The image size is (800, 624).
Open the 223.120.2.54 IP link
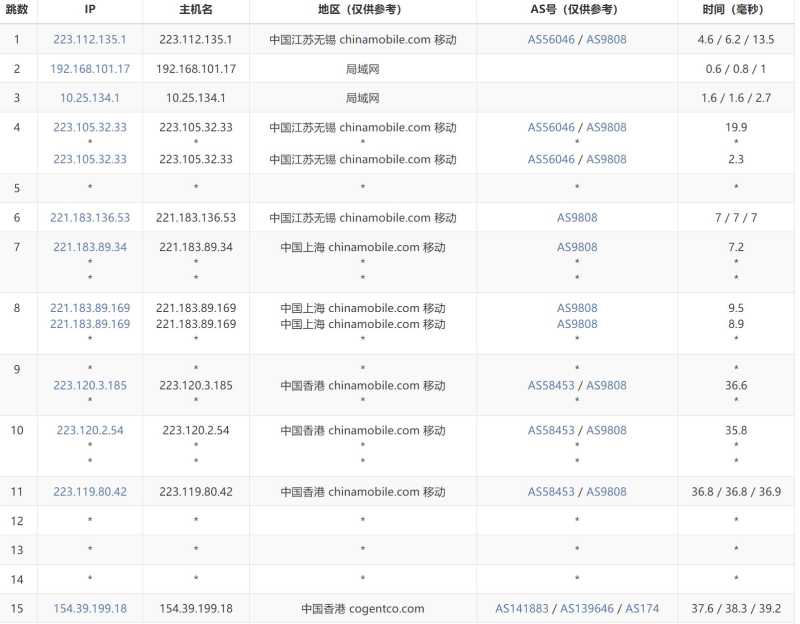click(x=90, y=430)
